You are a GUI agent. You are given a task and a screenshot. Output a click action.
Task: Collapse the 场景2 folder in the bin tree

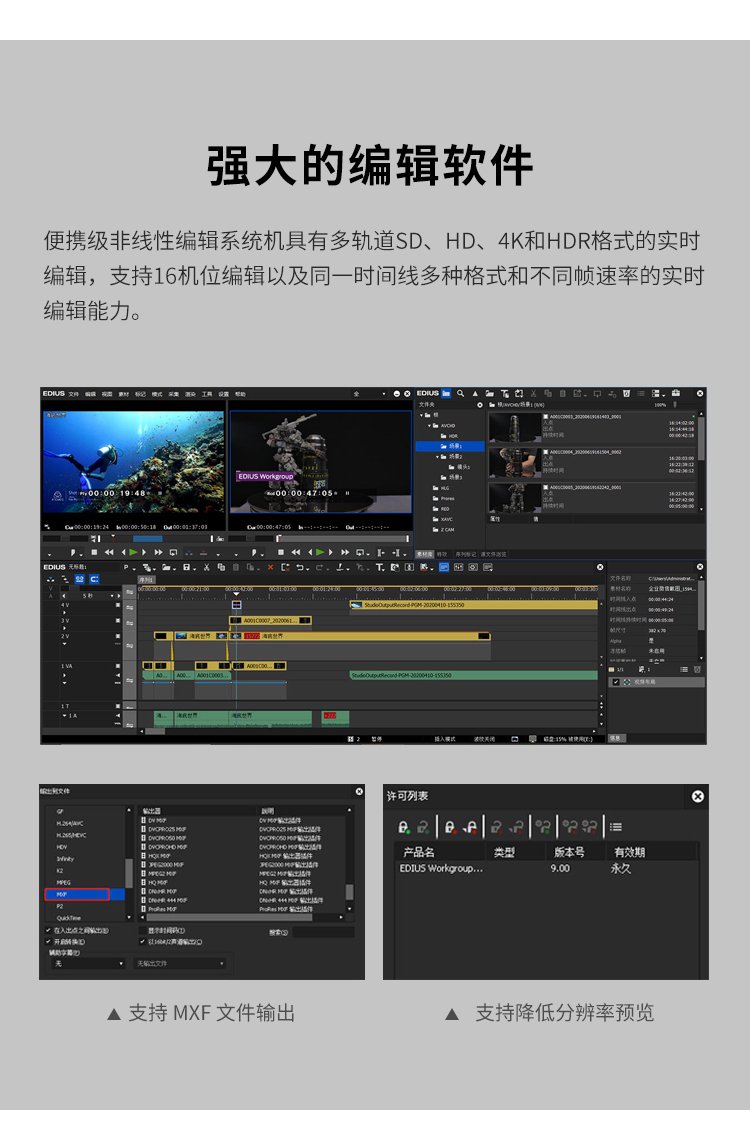438,457
